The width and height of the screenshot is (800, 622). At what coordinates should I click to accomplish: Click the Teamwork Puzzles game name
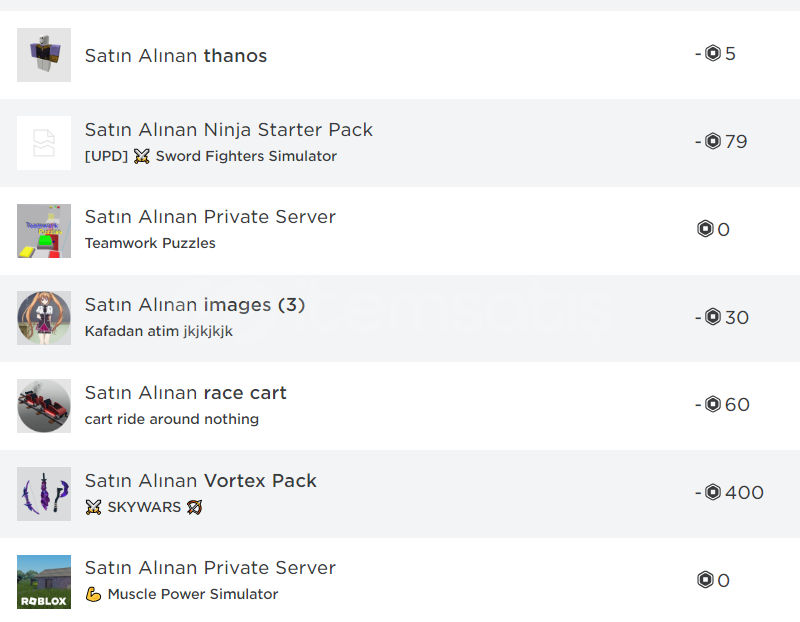pyautogui.click(x=150, y=243)
